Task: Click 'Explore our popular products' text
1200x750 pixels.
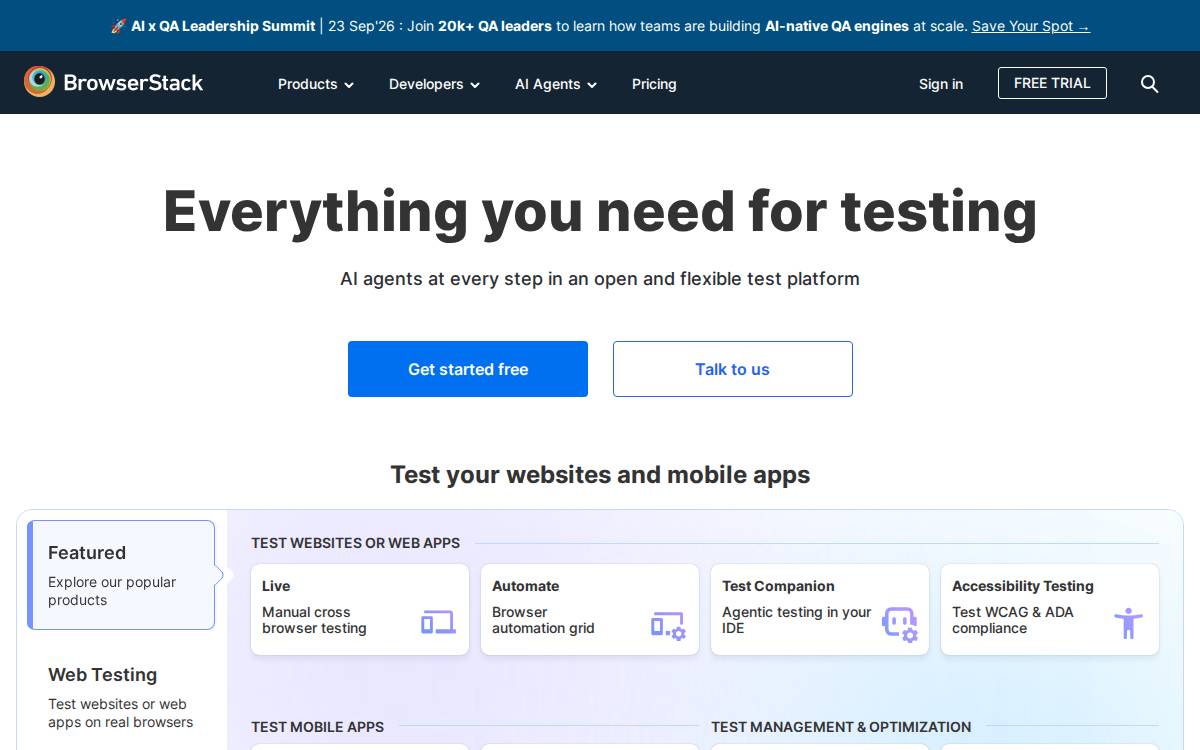Action: pos(112,591)
